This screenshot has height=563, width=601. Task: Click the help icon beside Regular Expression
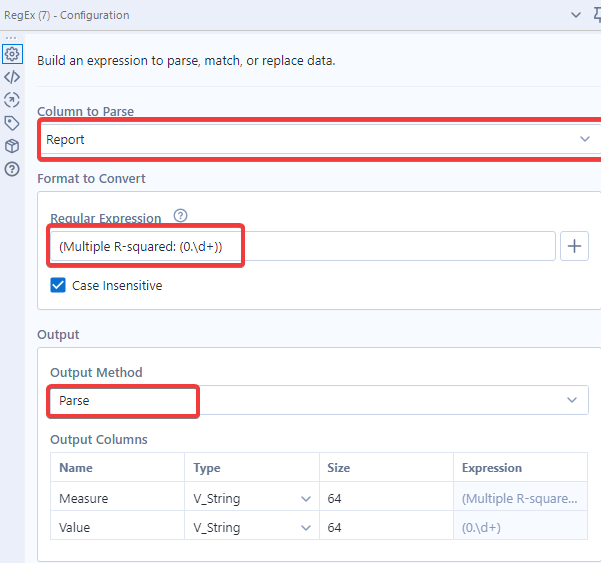click(x=181, y=216)
